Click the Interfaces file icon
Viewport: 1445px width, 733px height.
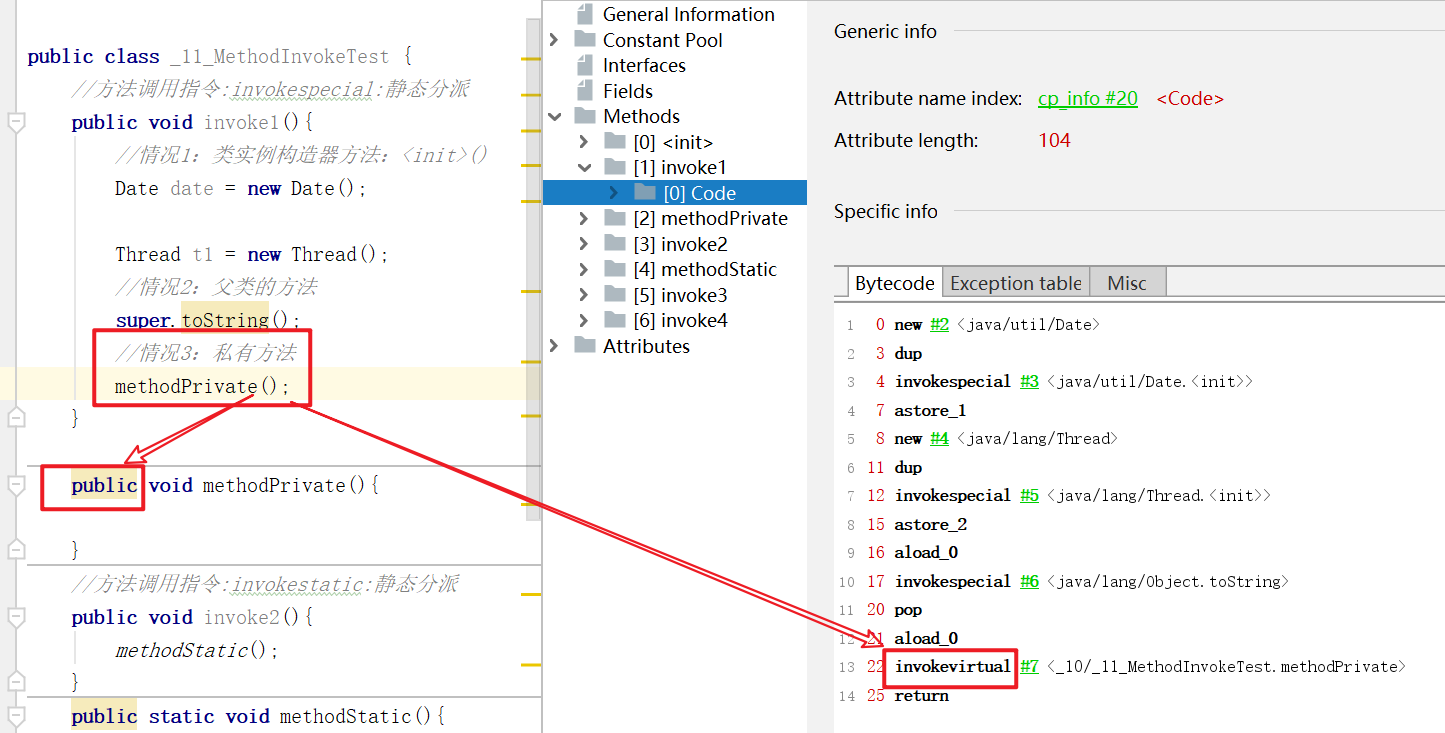tap(585, 65)
